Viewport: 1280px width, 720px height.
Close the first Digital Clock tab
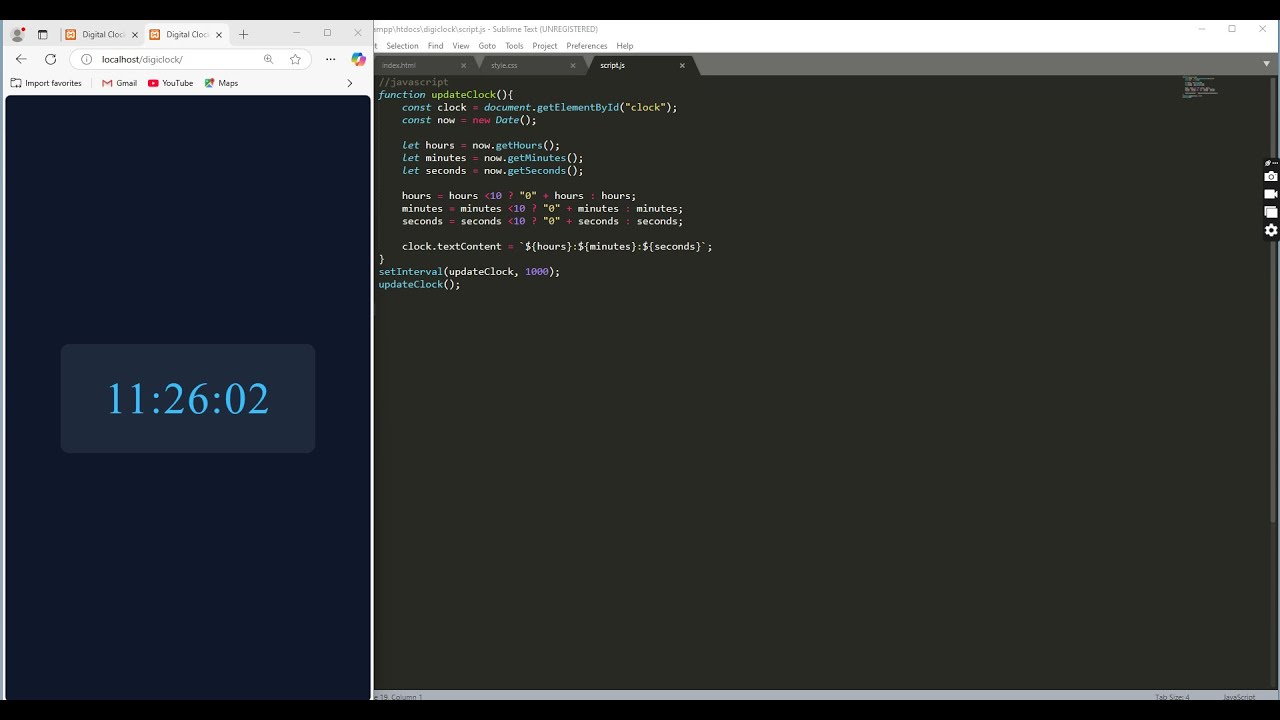[135, 34]
